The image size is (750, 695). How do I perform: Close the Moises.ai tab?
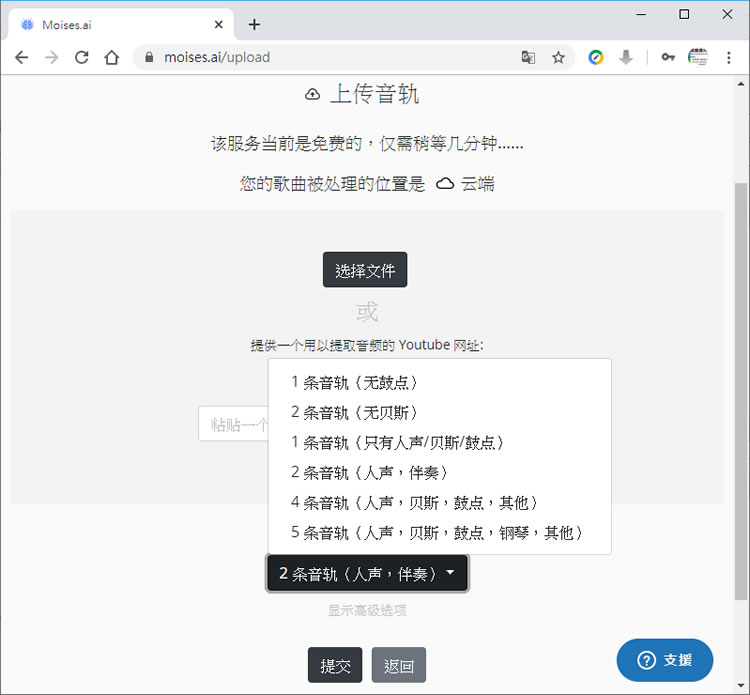tap(219, 24)
